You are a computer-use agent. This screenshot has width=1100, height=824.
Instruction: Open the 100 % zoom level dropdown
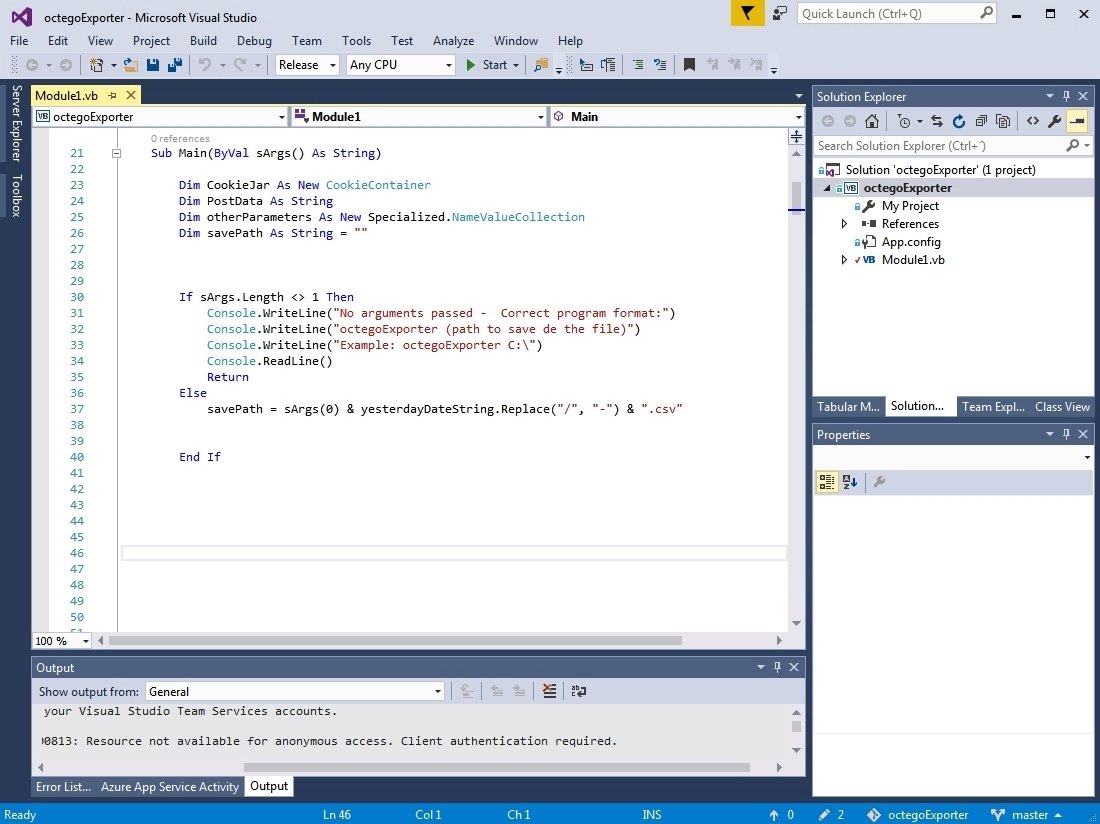click(62, 641)
